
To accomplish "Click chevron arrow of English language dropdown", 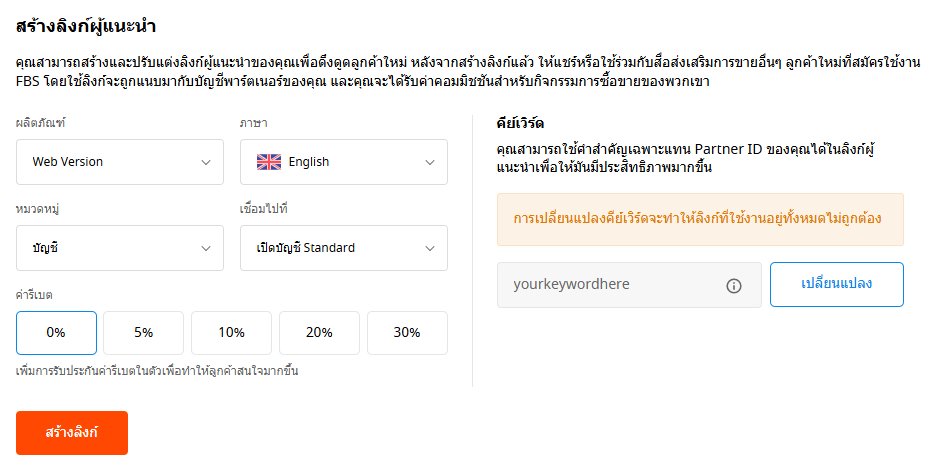I will (x=430, y=162).
